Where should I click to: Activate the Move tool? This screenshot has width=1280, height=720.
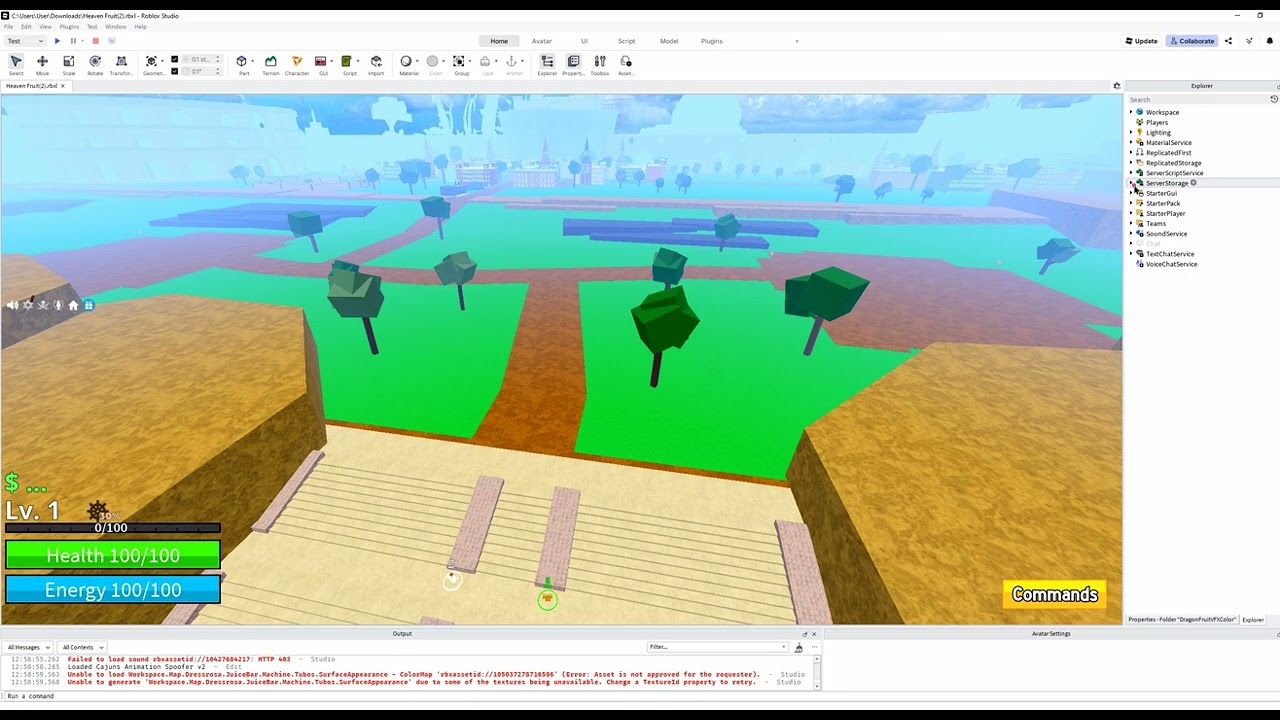[42, 65]
